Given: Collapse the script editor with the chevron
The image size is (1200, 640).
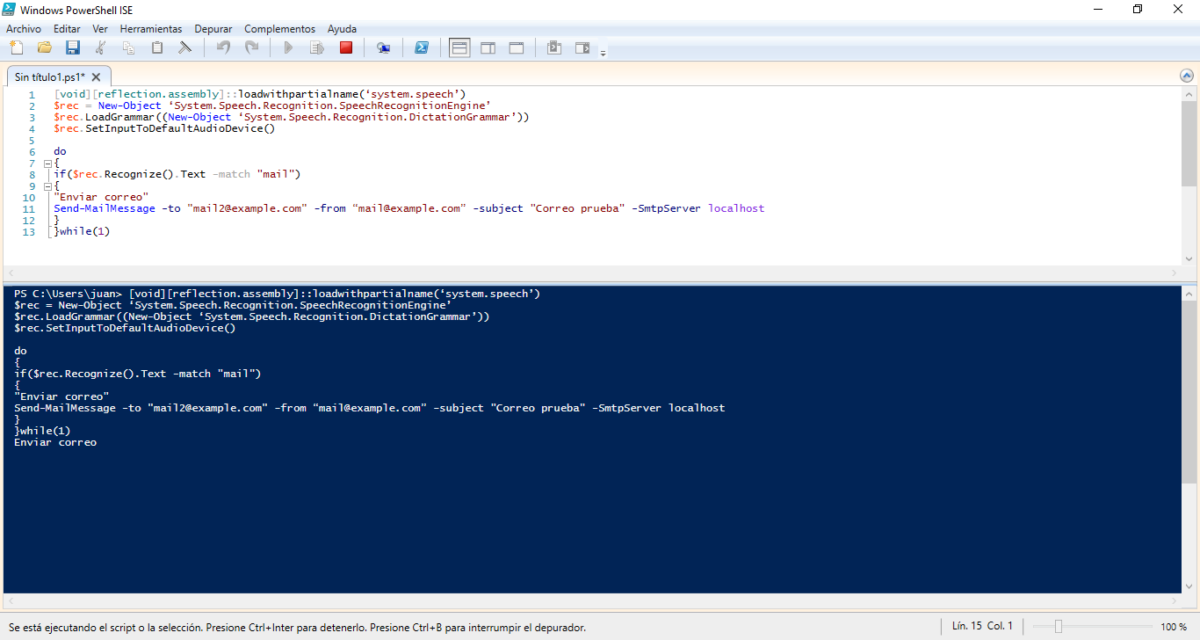Looking at the screenshot, I should coord(1188,74).
